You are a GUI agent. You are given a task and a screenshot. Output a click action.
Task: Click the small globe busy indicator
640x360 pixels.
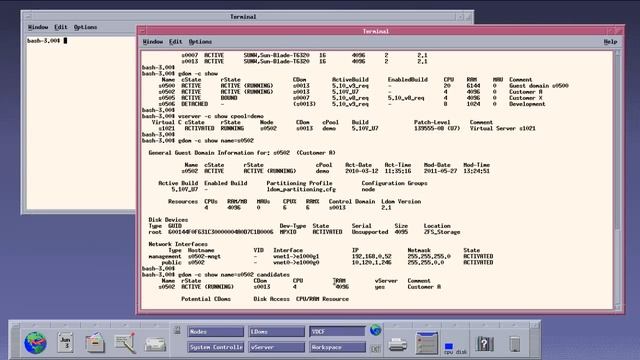[x=376, y=330]
